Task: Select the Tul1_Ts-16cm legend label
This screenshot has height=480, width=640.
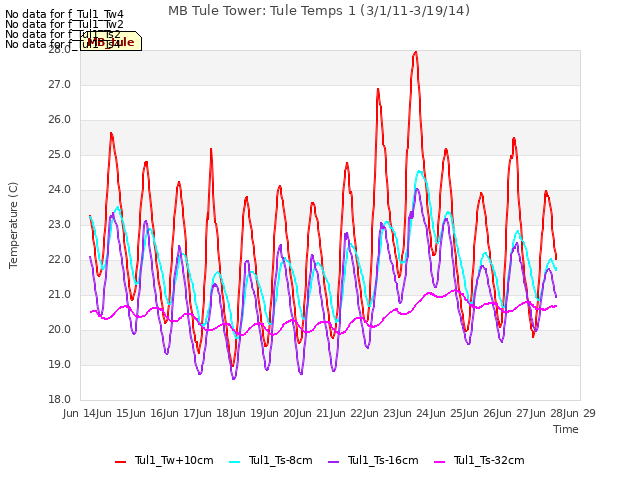Action: (383, 460)
